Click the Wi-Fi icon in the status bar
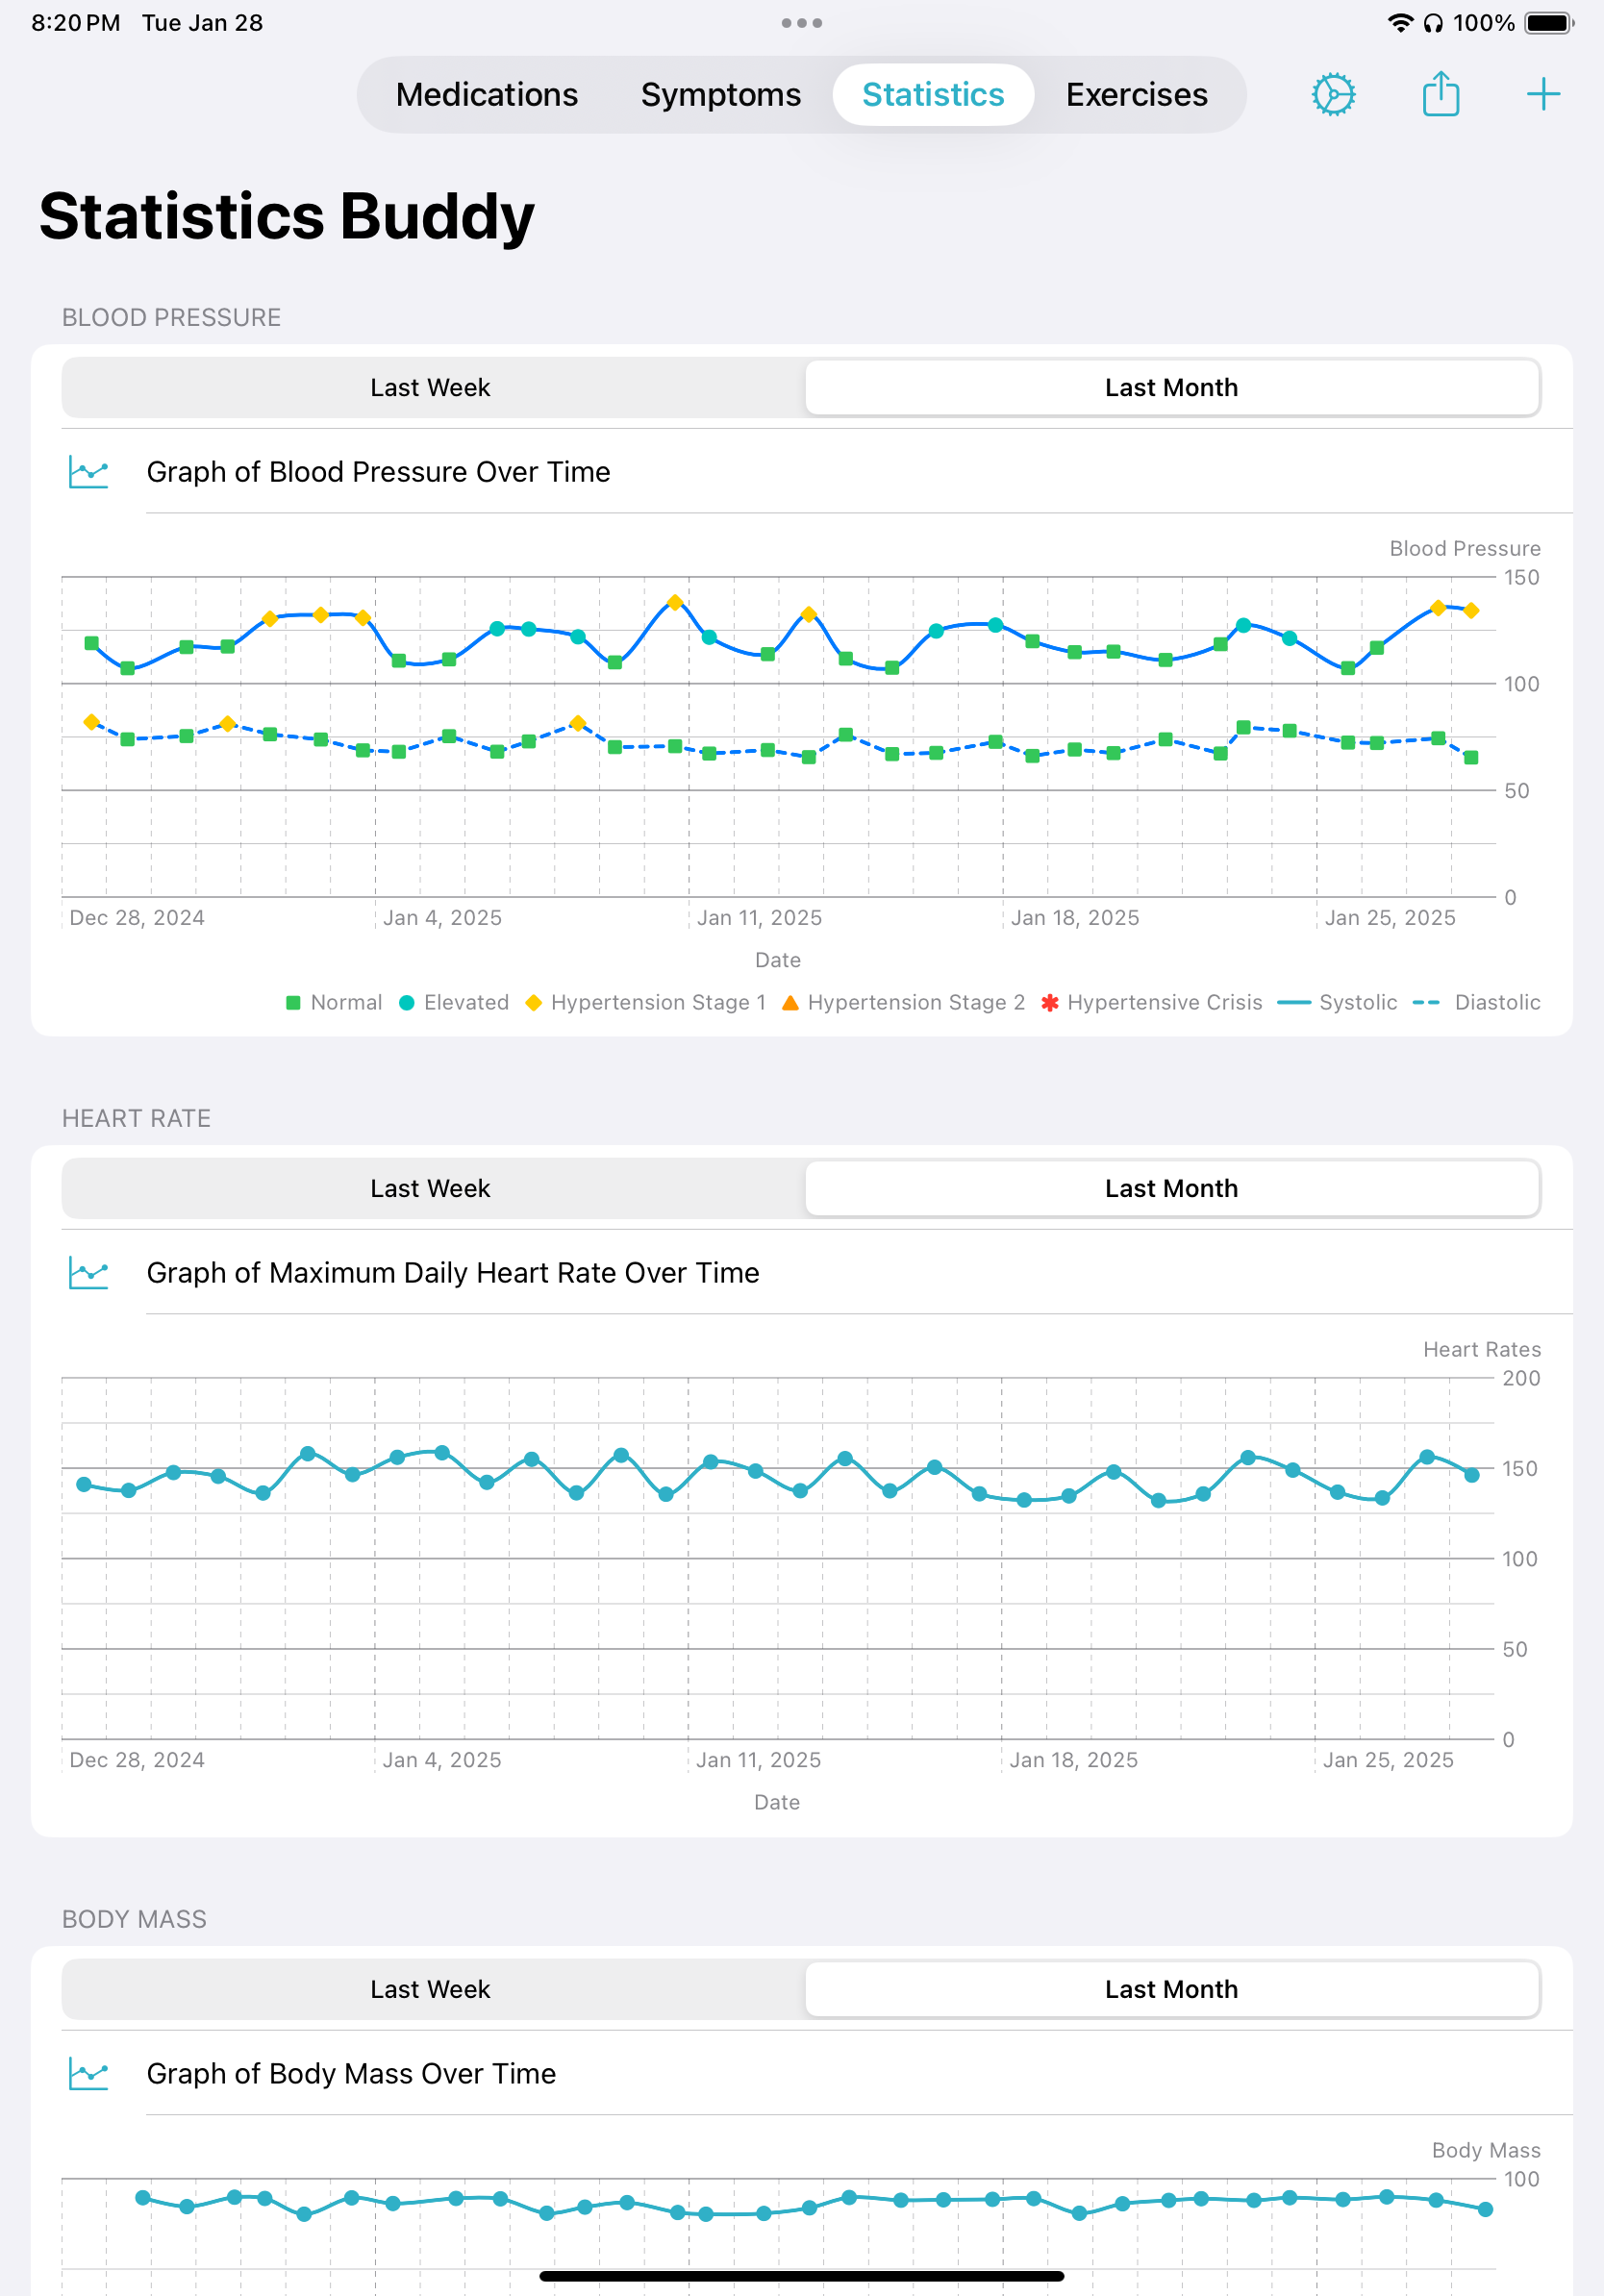 [1399, 21]
